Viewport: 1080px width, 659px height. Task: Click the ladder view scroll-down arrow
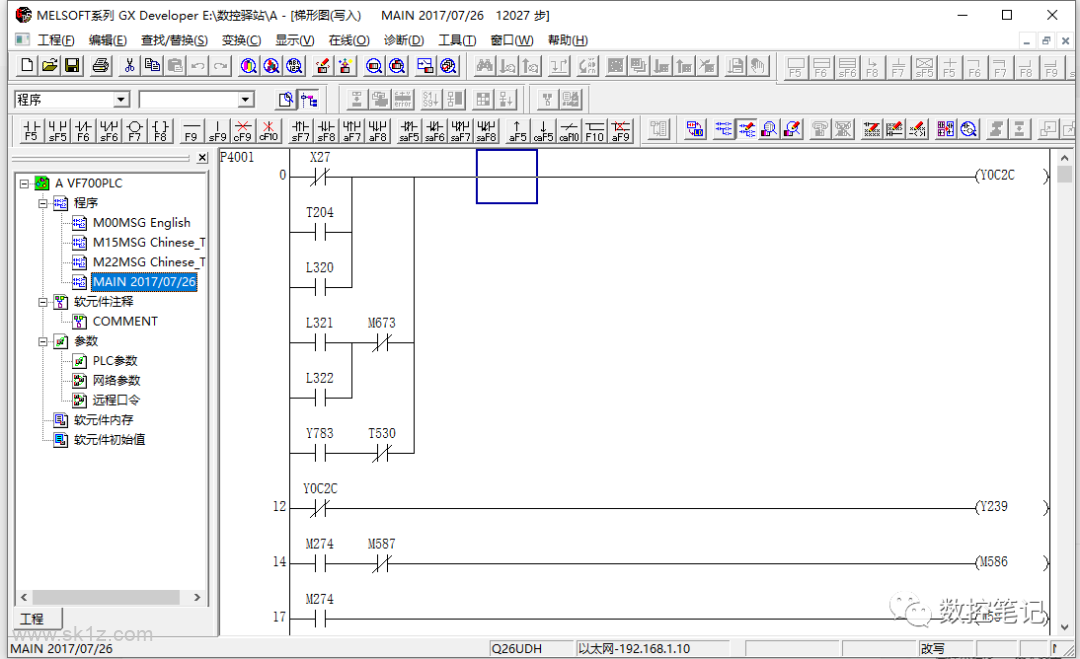click(1065, 627)
